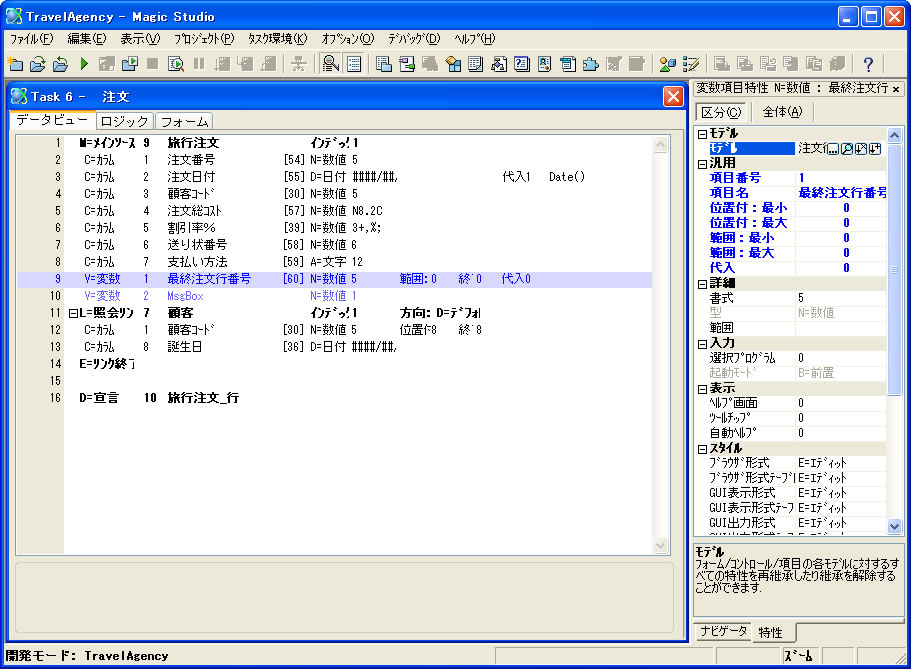Screen dimensions: 911x669
Task: Collapse the 詳細 property group
Action: pyautogui.click(x=702, y=284)
